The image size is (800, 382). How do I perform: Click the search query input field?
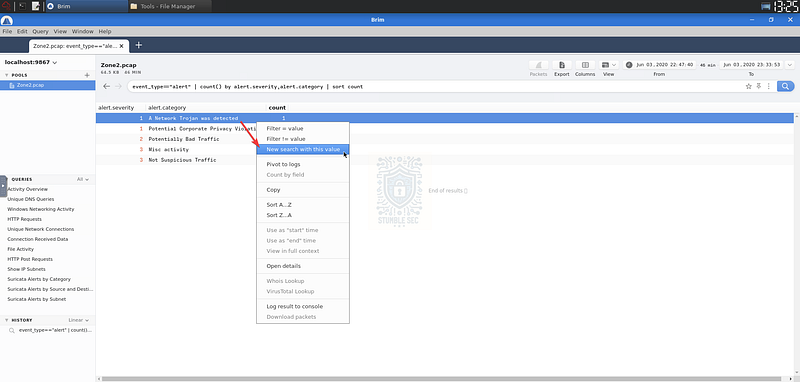pos(434,87)
